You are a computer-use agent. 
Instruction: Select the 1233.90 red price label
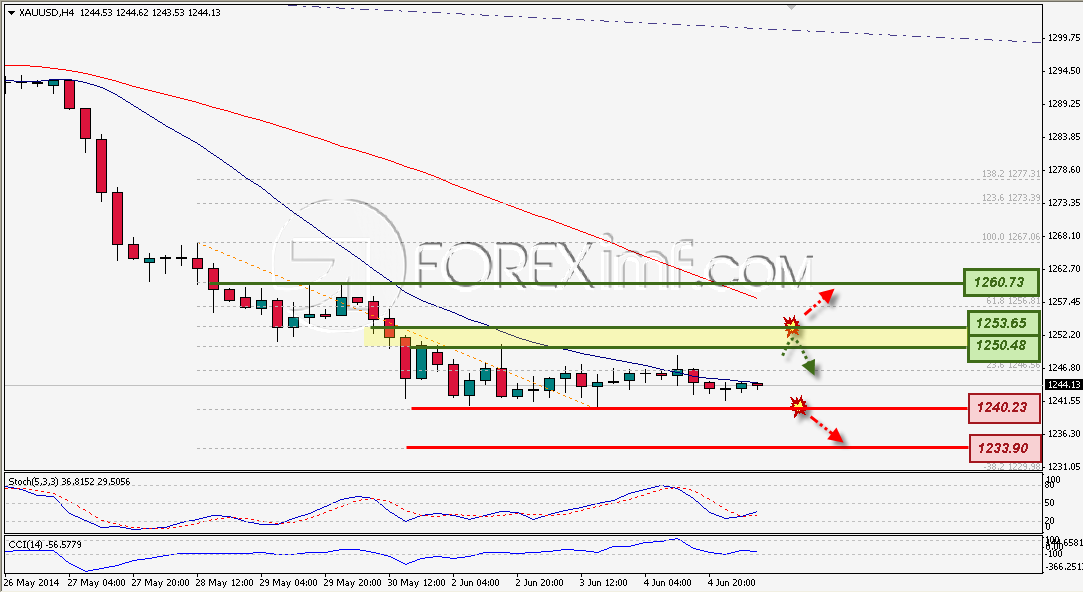[x=1004, y=448]
